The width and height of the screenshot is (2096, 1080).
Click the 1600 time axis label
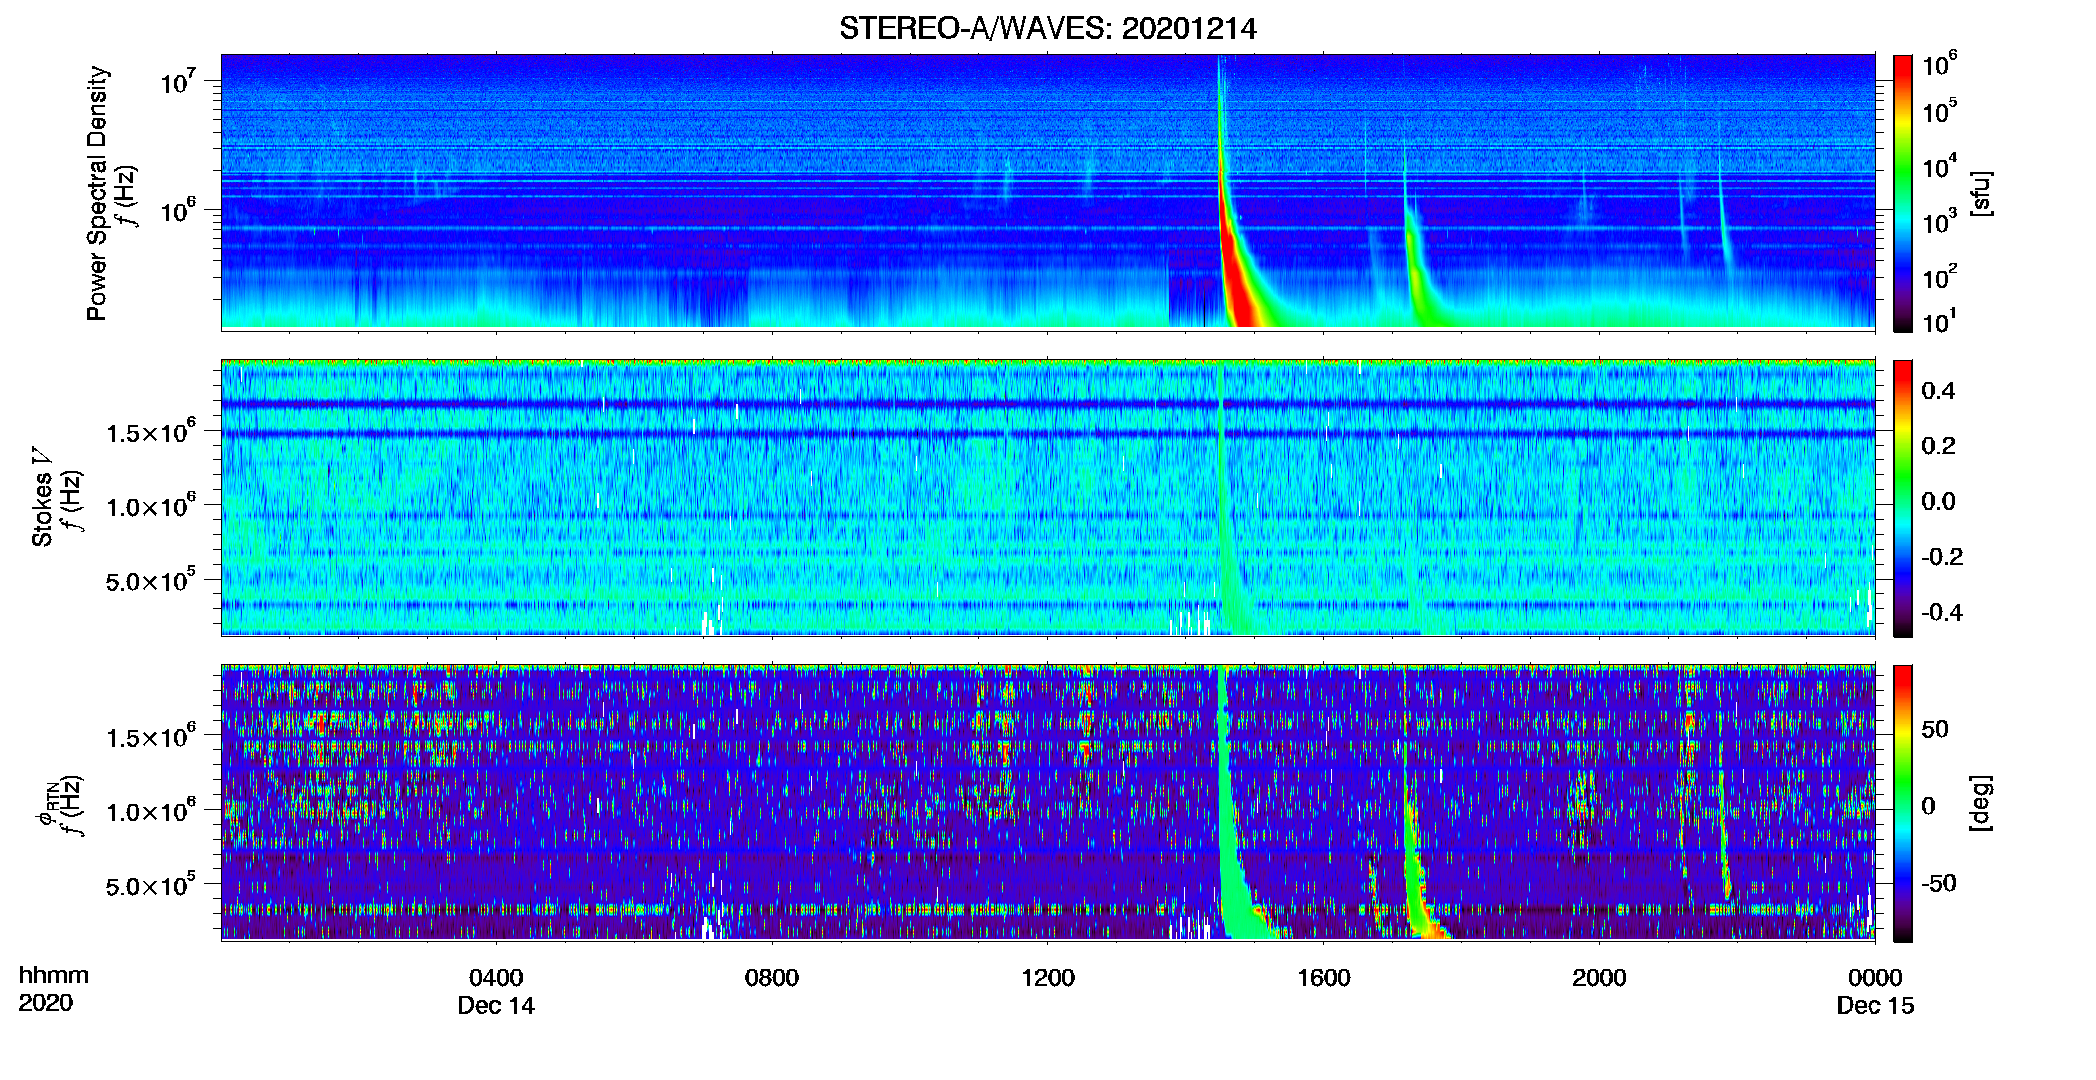coord(1324,978)
